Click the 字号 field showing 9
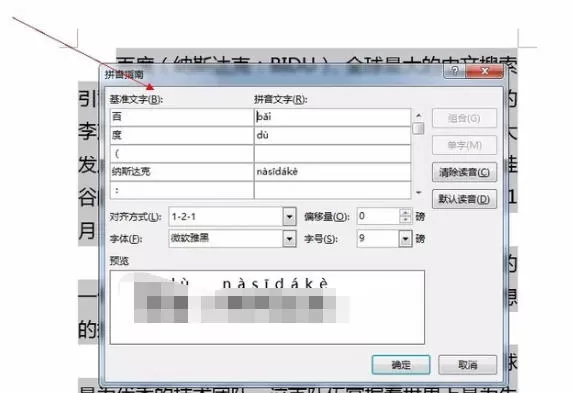 click(x=378, y=239)
